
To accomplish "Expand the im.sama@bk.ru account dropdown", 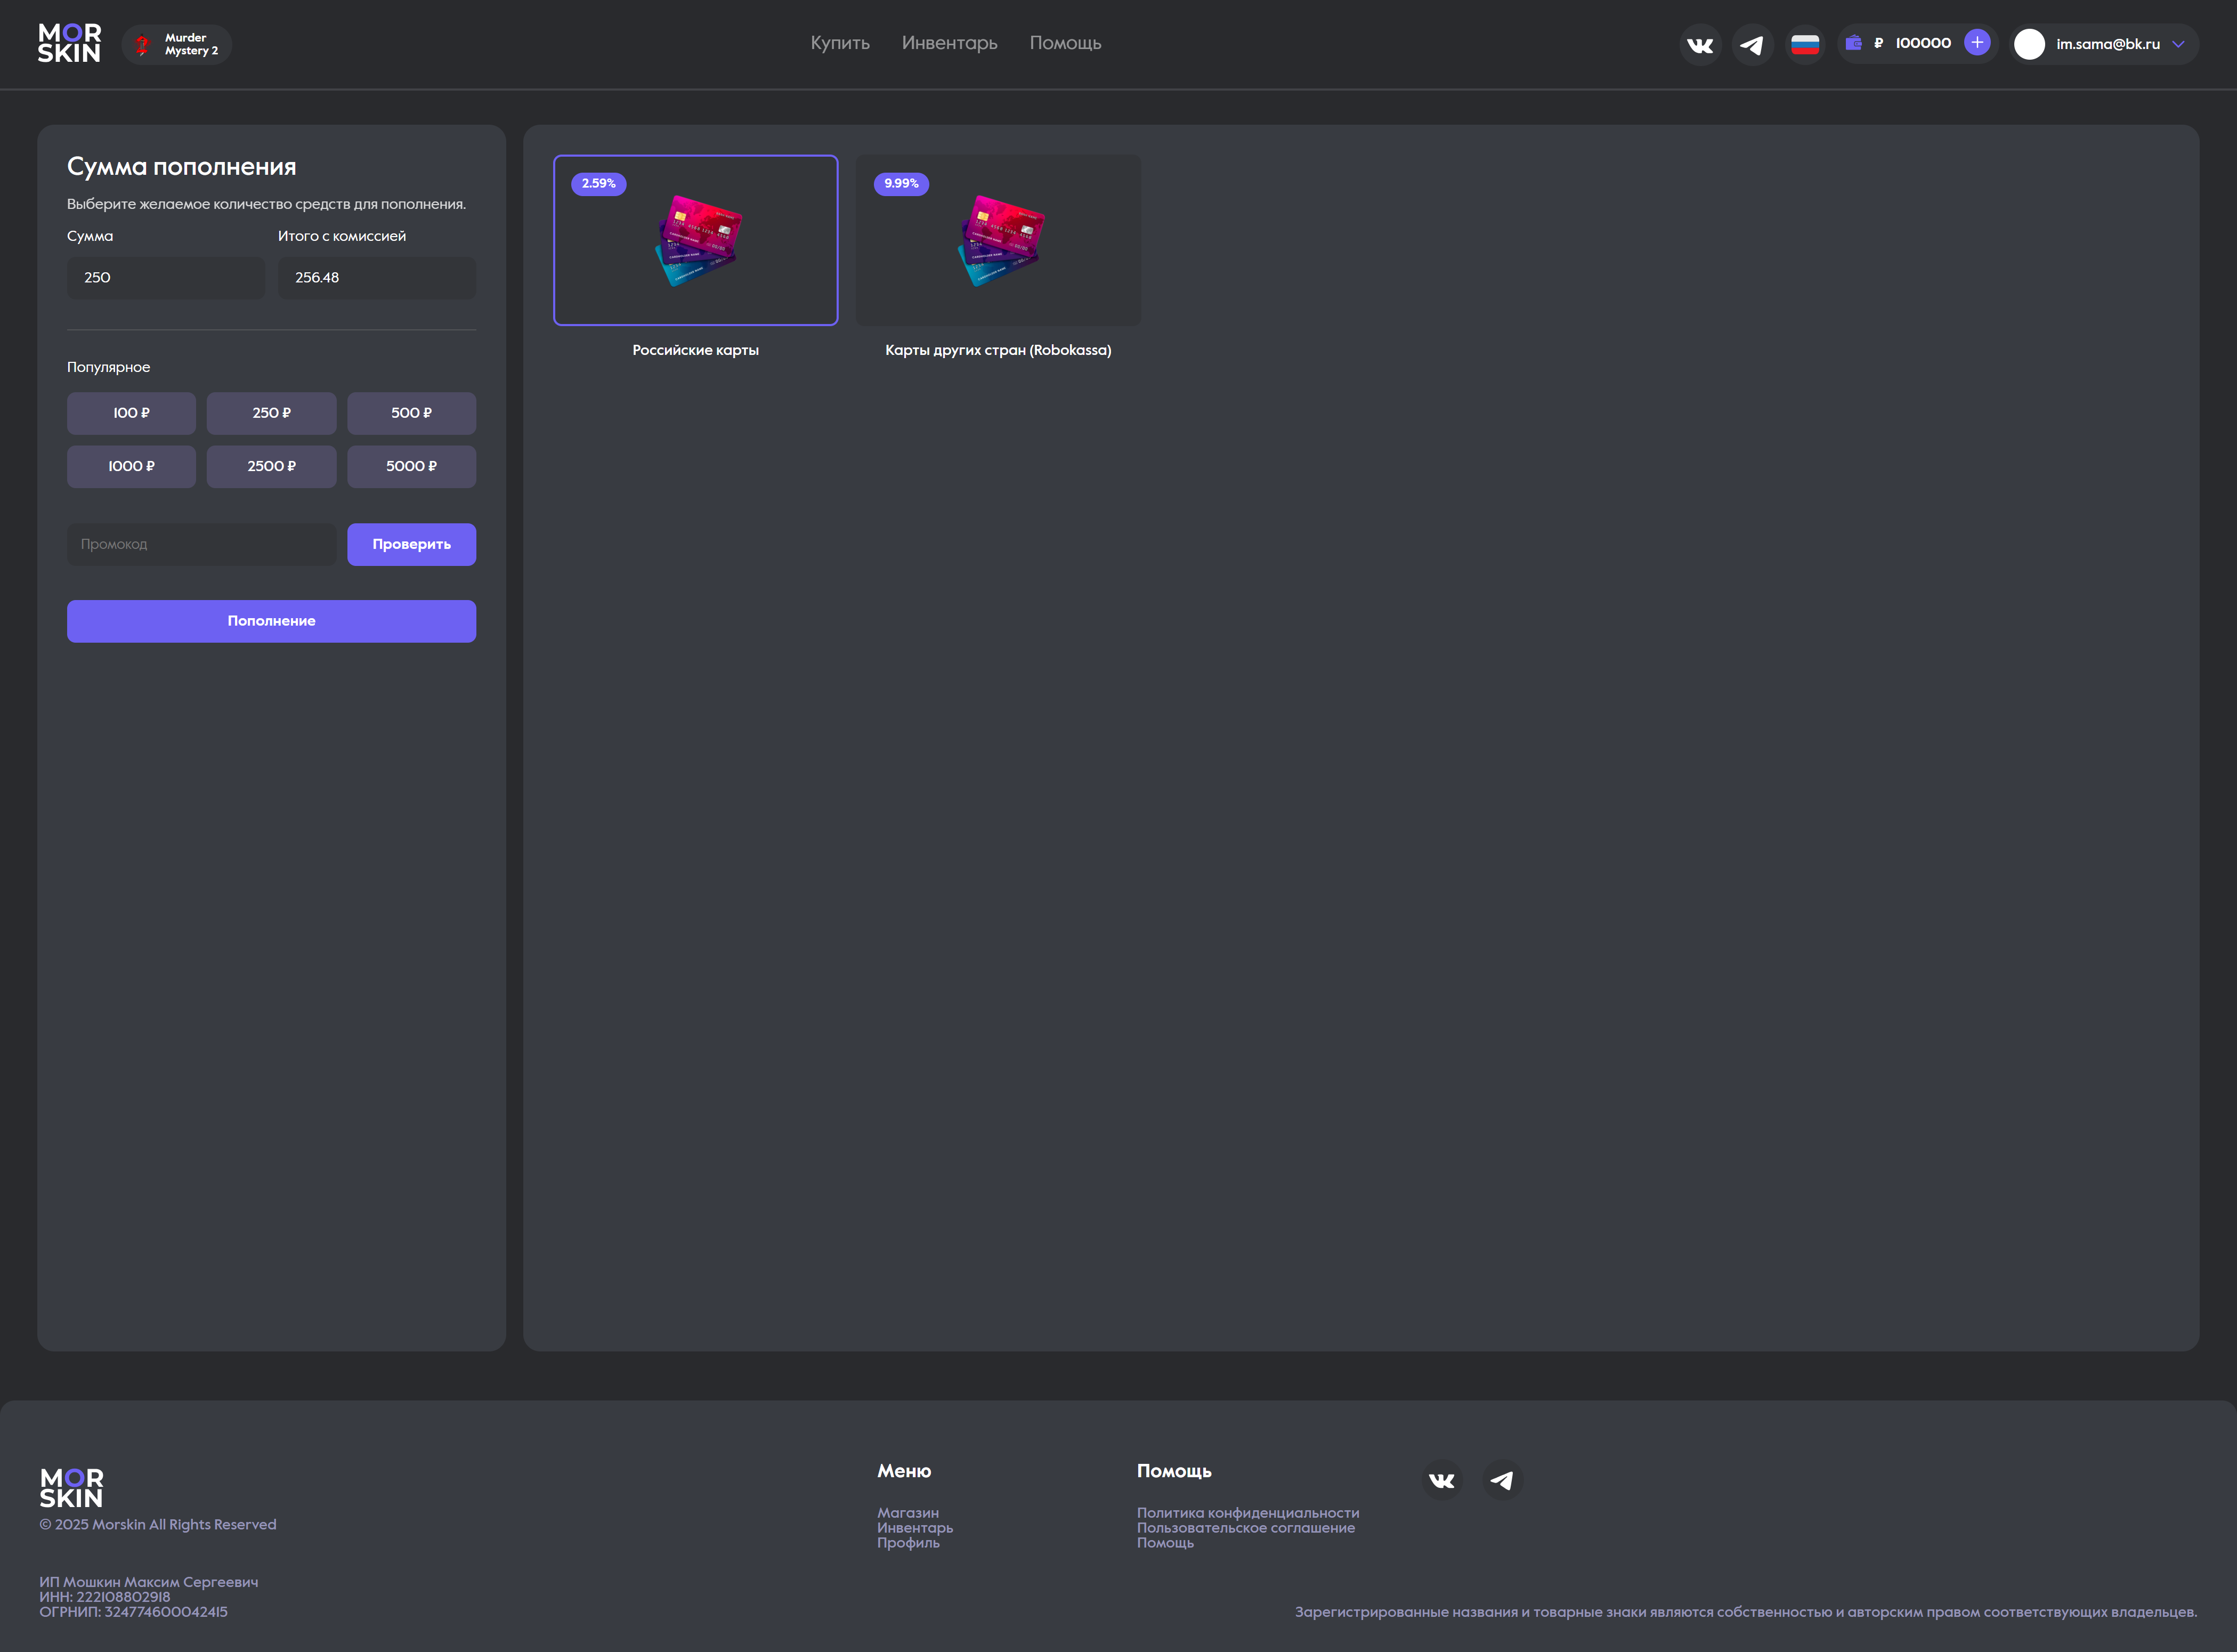I will pyautogui.click(x=2178, y=44).
